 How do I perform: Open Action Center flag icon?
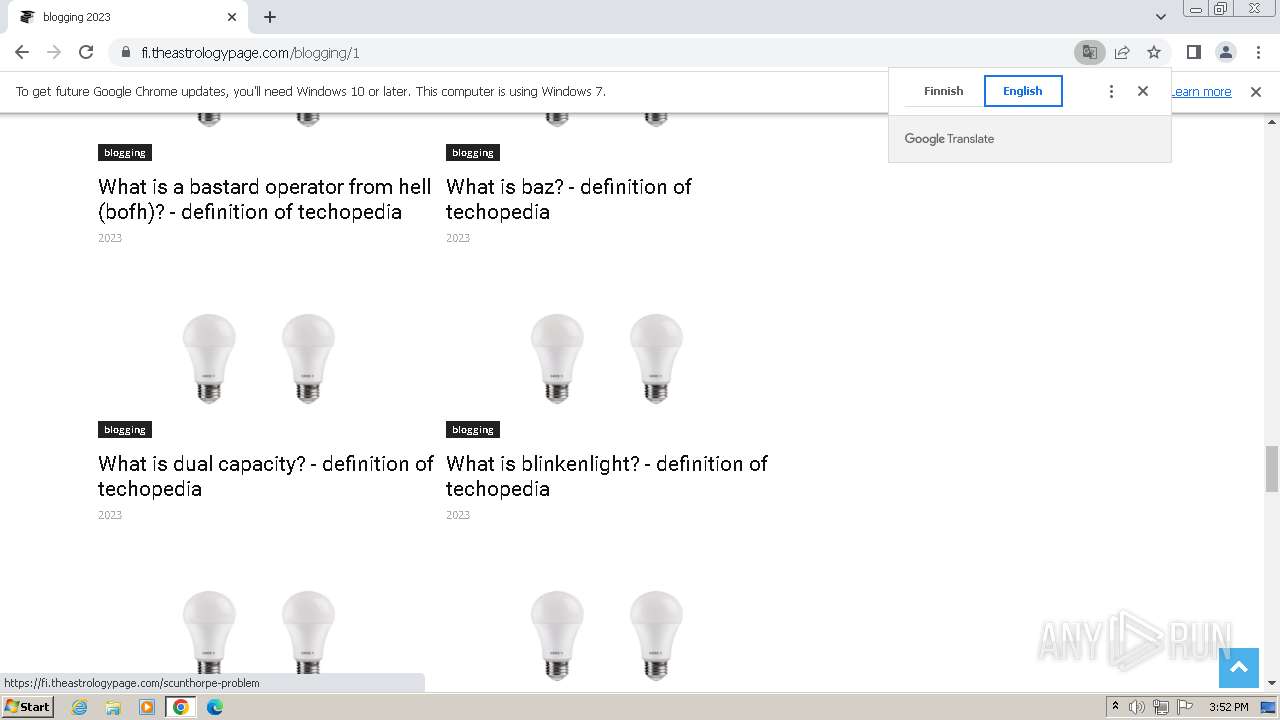(1185, 707)
